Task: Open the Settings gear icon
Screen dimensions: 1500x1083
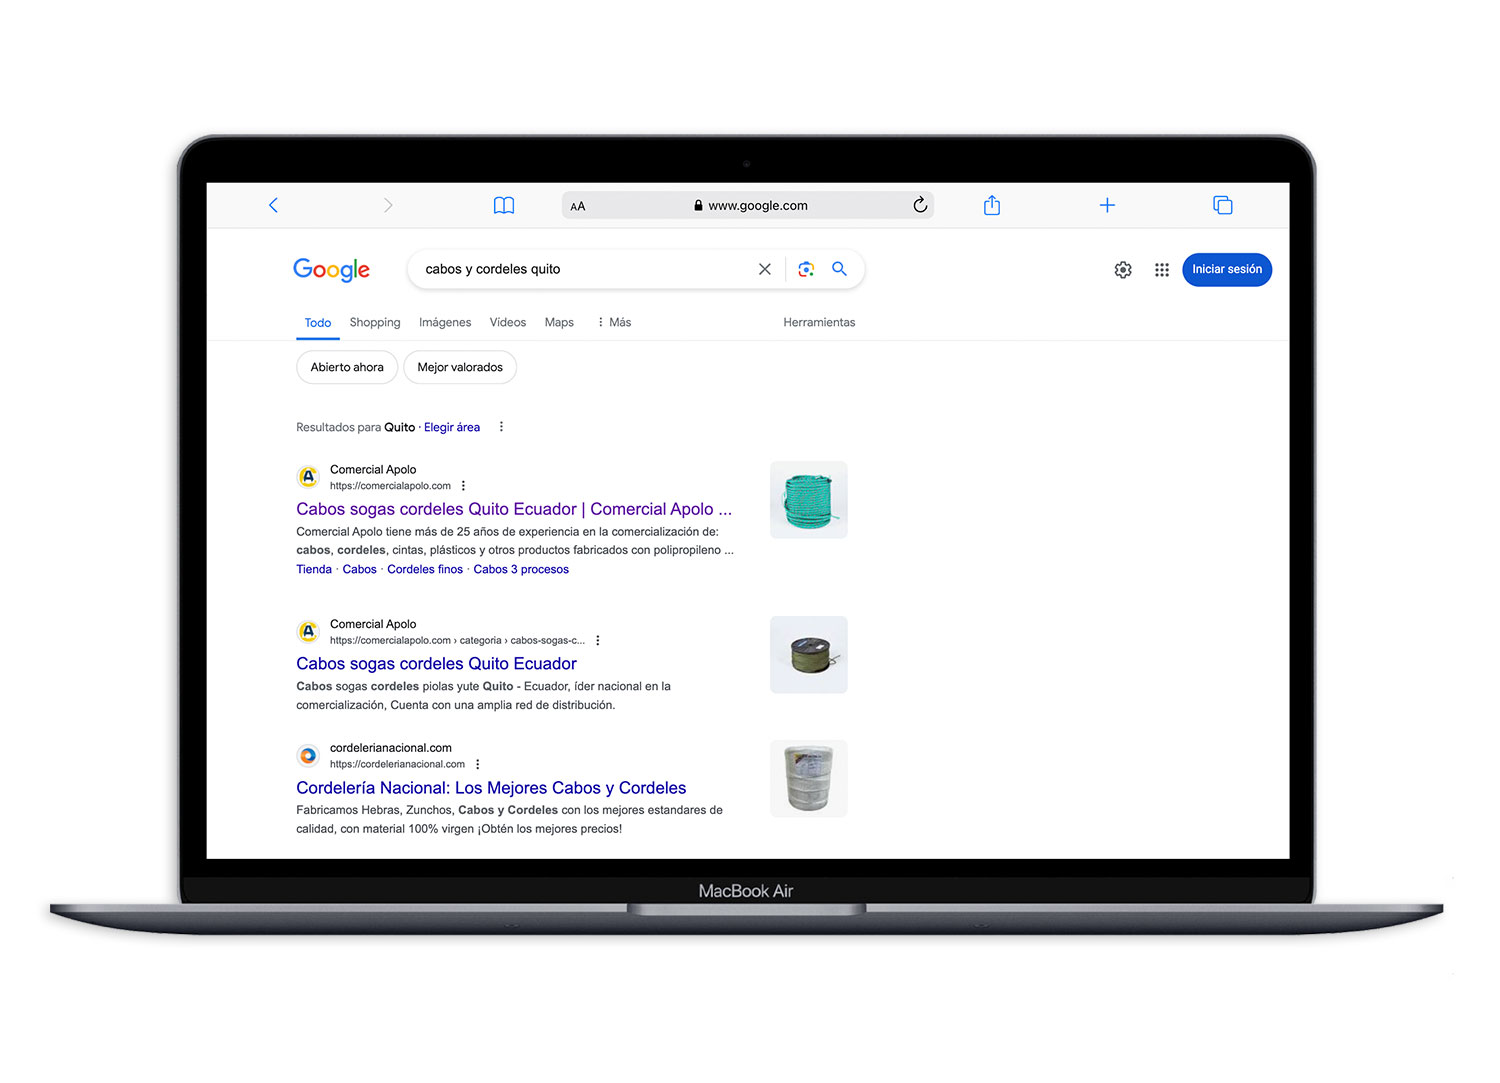Action: pyautogui.click(x=1123, y=270)
